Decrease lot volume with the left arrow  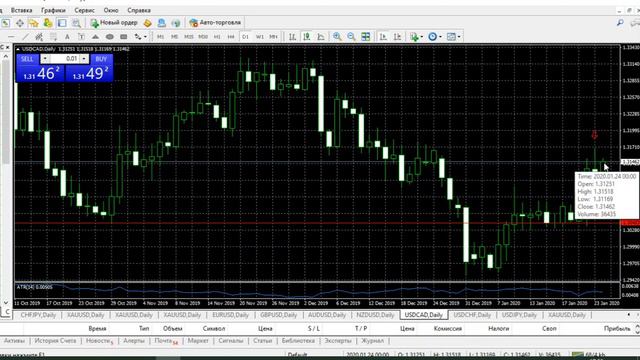click(44, 59)
